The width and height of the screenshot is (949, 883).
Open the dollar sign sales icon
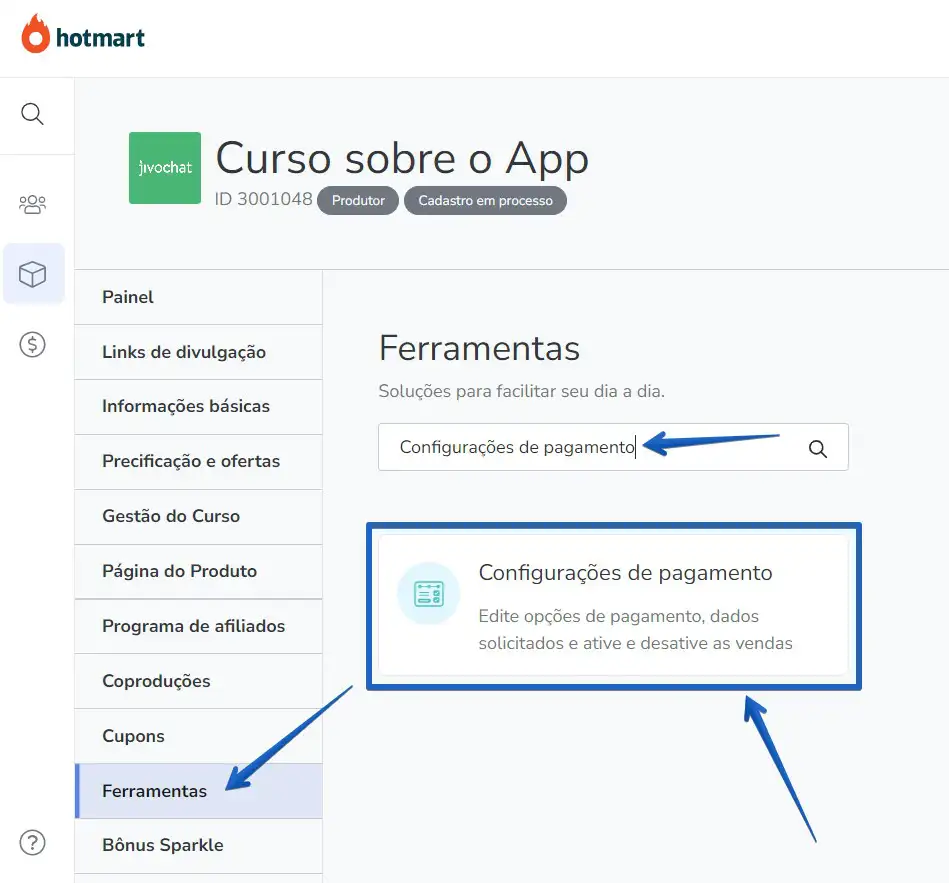[x=33, y=344]
